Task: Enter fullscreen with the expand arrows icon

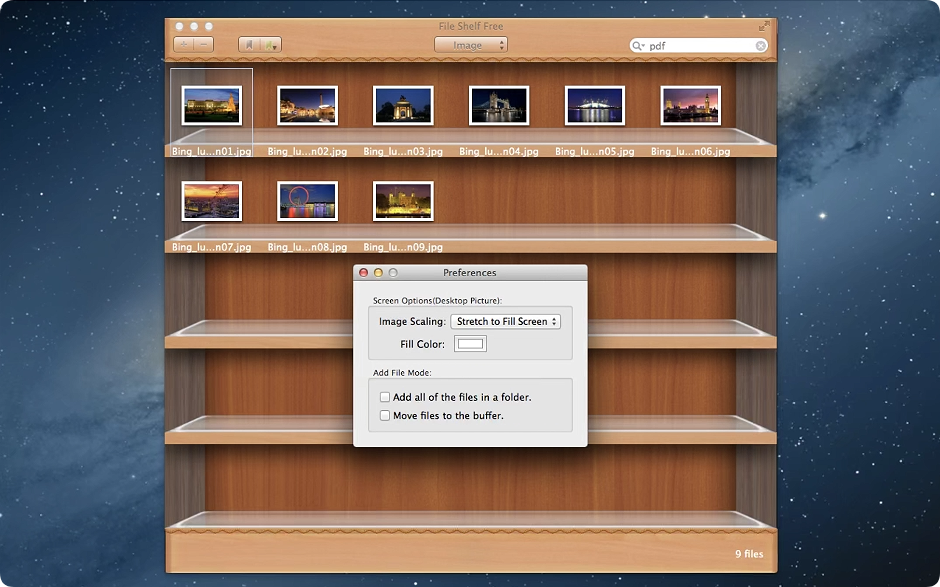Action: pos(764,26)
